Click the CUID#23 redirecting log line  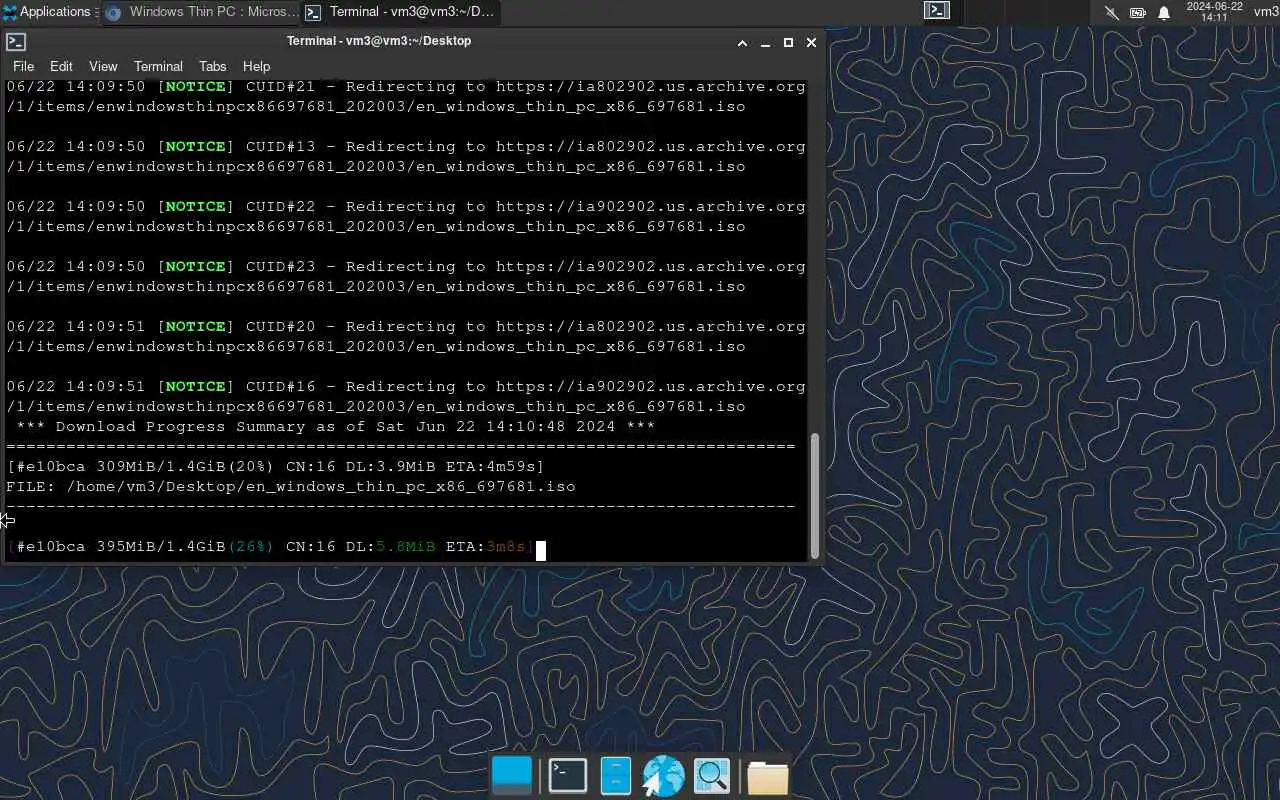(406, 277)
